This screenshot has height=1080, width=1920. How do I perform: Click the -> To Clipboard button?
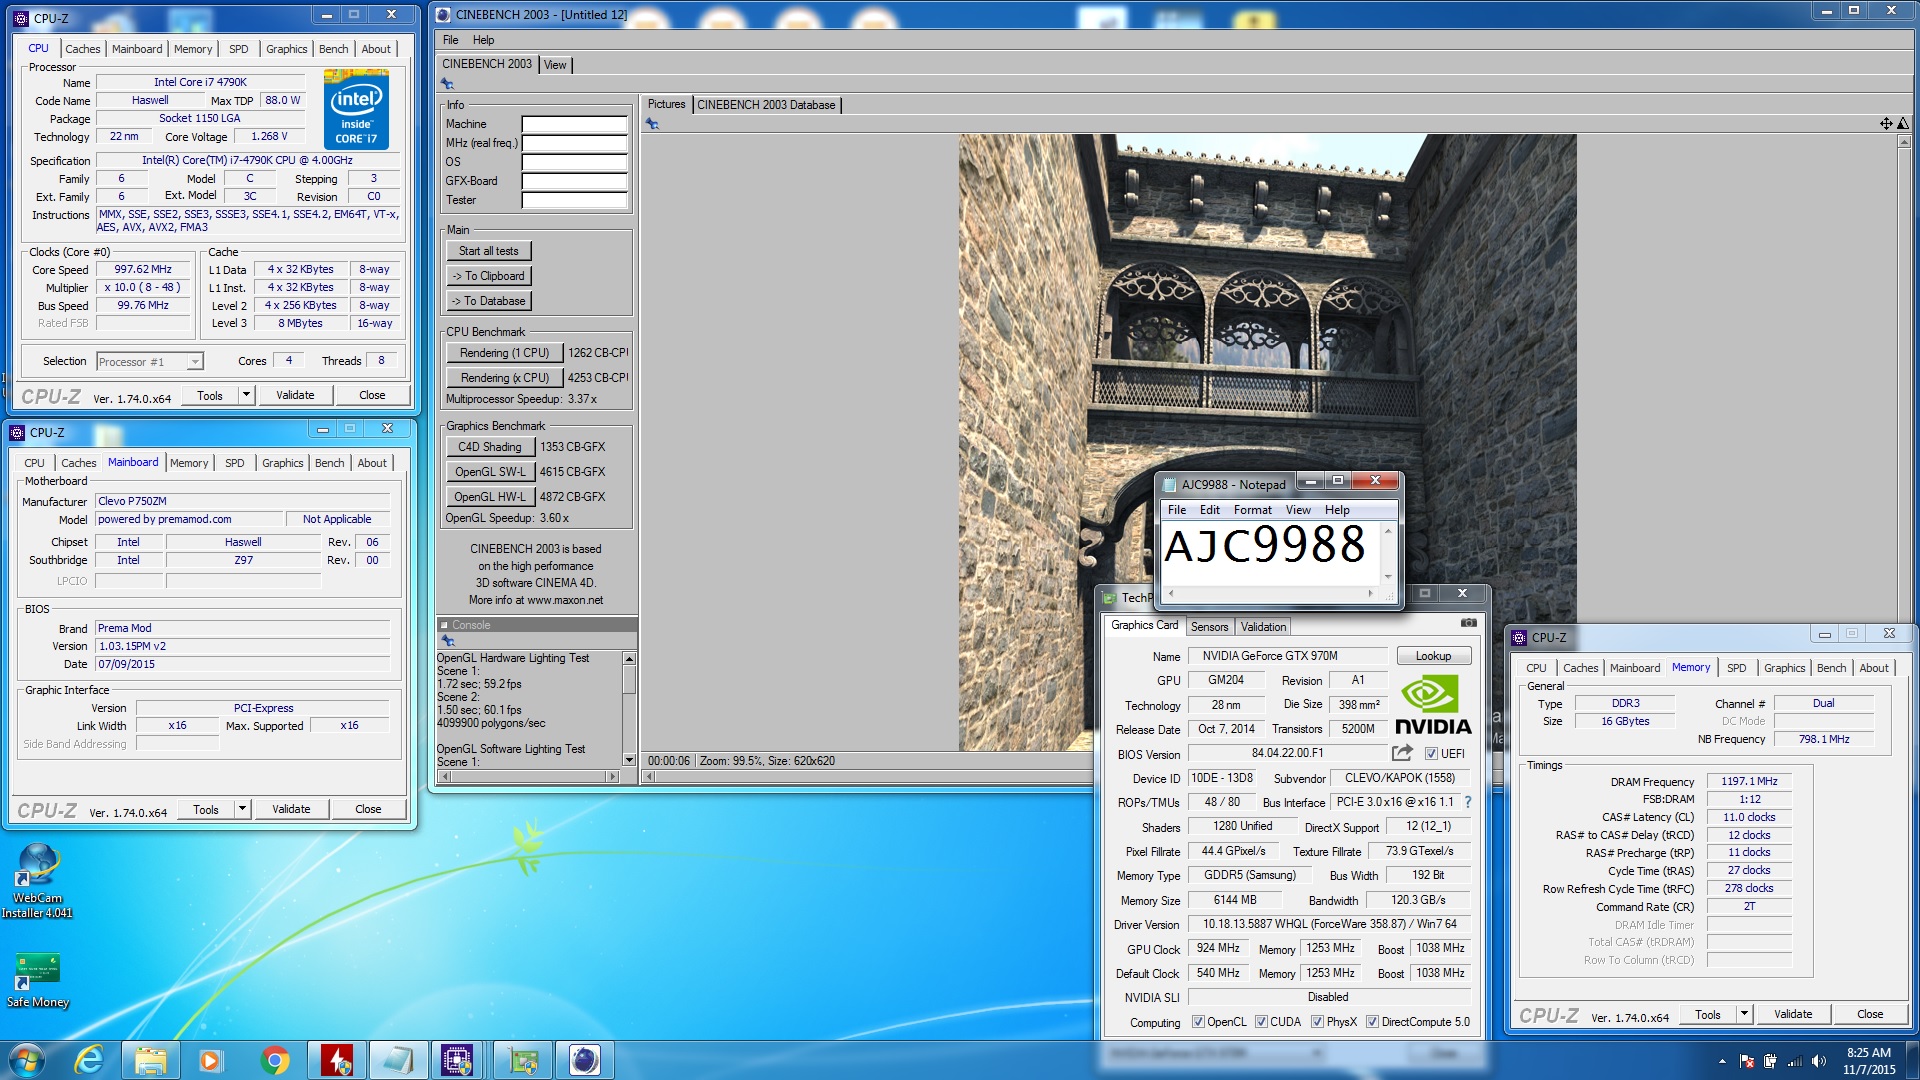tap(489, 276)
